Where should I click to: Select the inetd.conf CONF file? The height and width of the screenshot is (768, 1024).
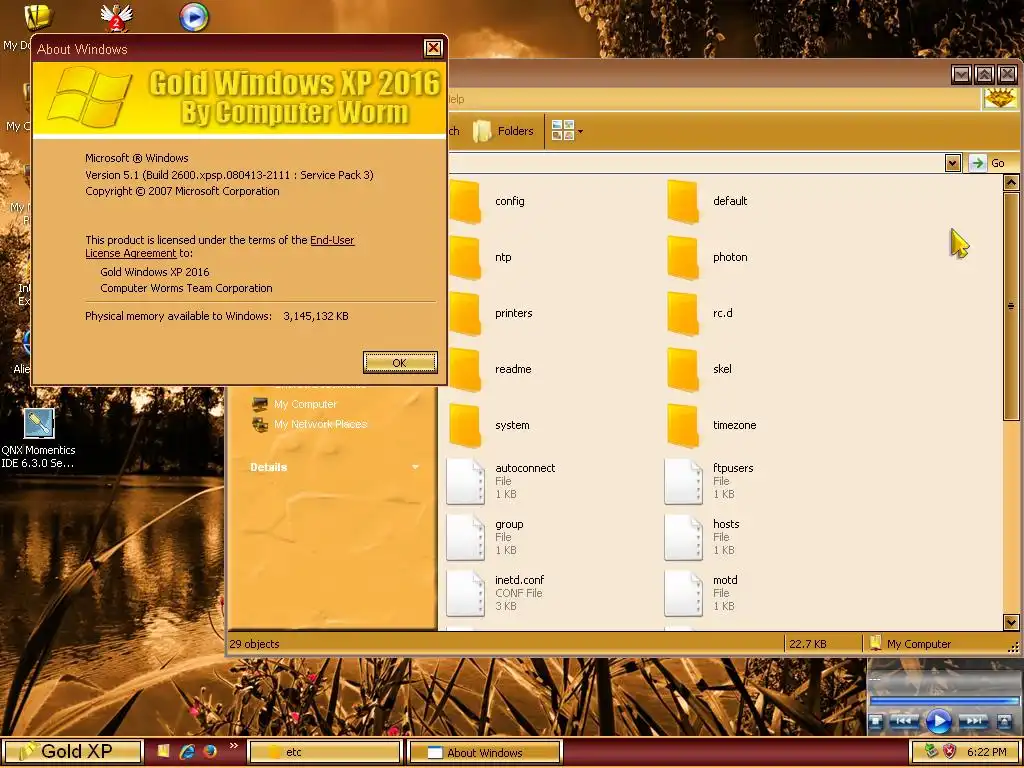496,593
